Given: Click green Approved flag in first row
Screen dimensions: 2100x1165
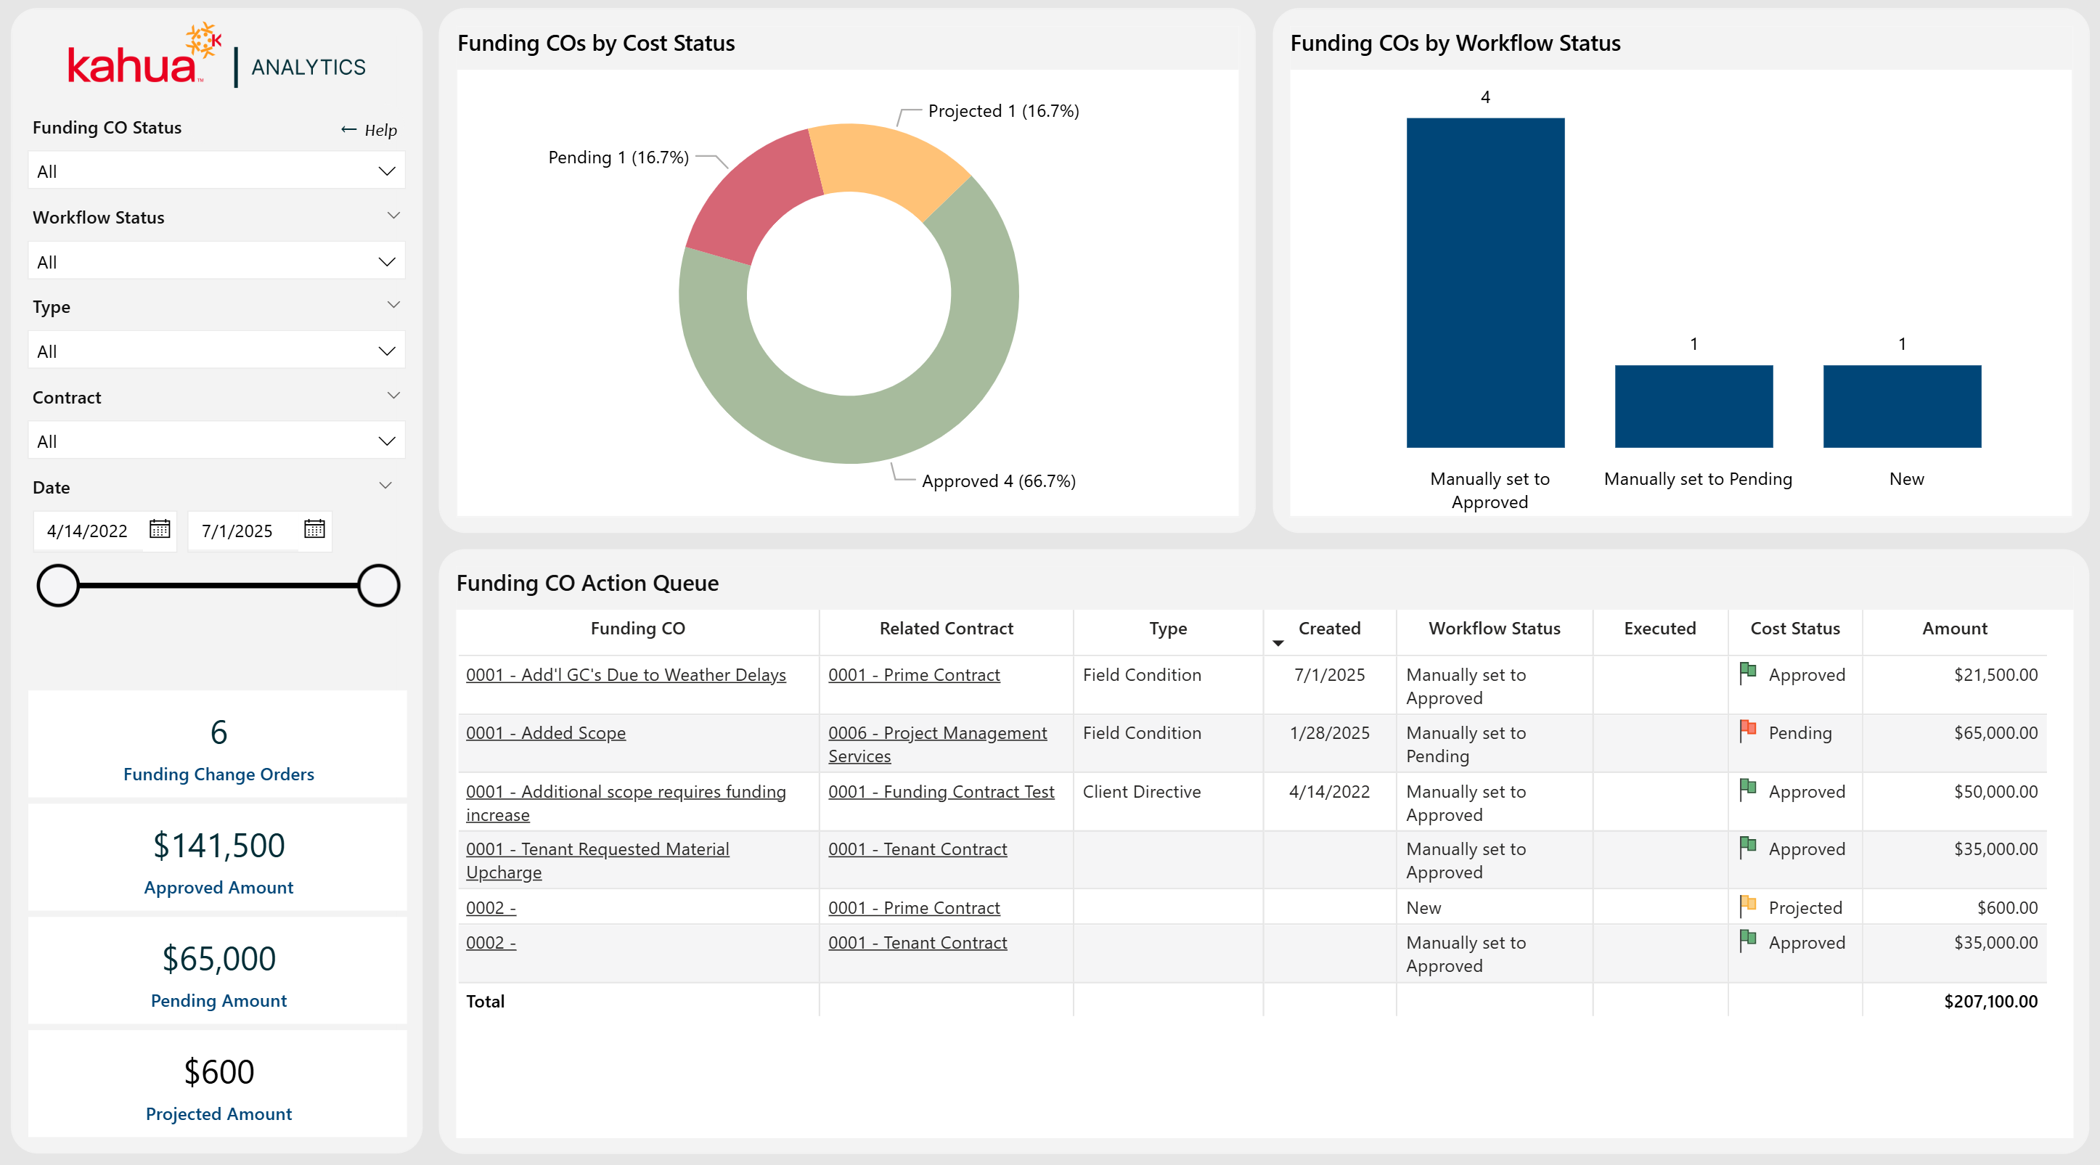Looking at the screenshot, I should (1748, 673).
